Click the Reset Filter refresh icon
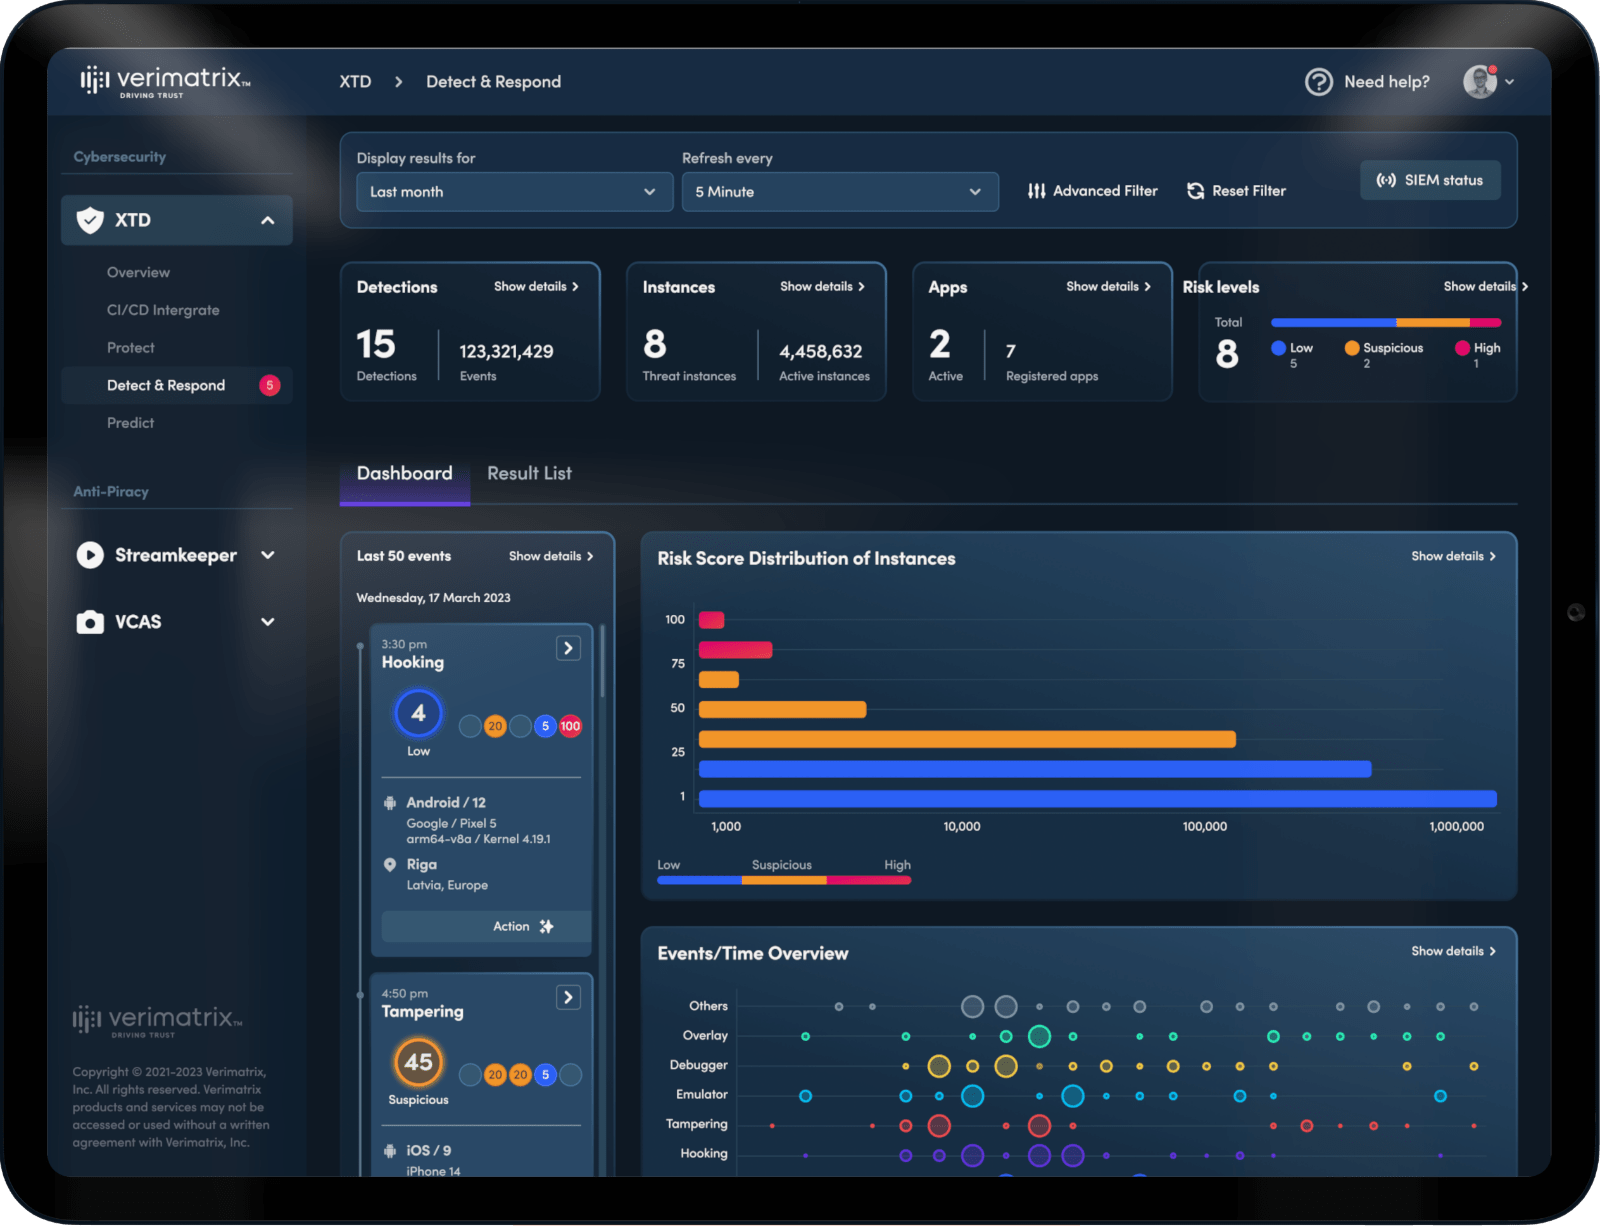The height and width of the screenshot is (1226, 1600). [1196, 190]
